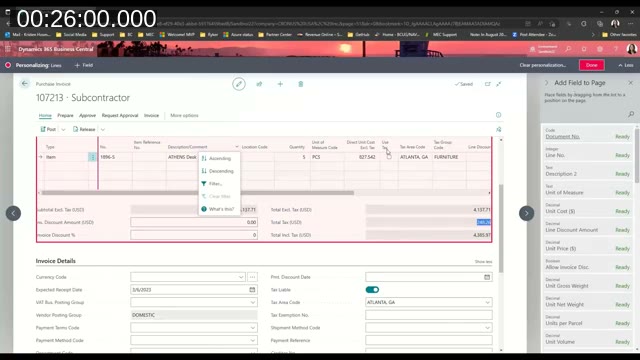This screenshot has width=640, height=360.
Task: Collapse header with Less chevron
Action: click(x=626, y=65)
